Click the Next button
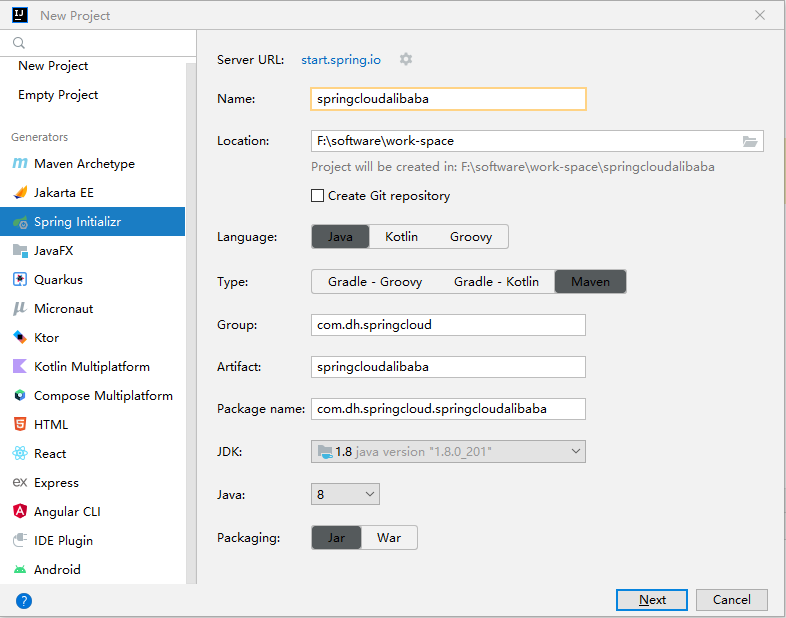 pyautogui.click(x=652, y=600)
